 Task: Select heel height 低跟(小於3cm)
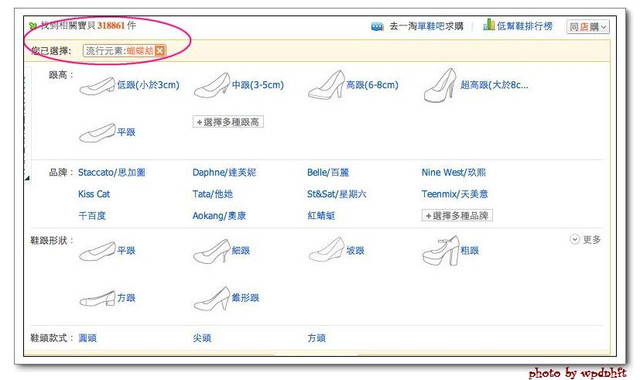pyautogui.click(x=148, y=85)
